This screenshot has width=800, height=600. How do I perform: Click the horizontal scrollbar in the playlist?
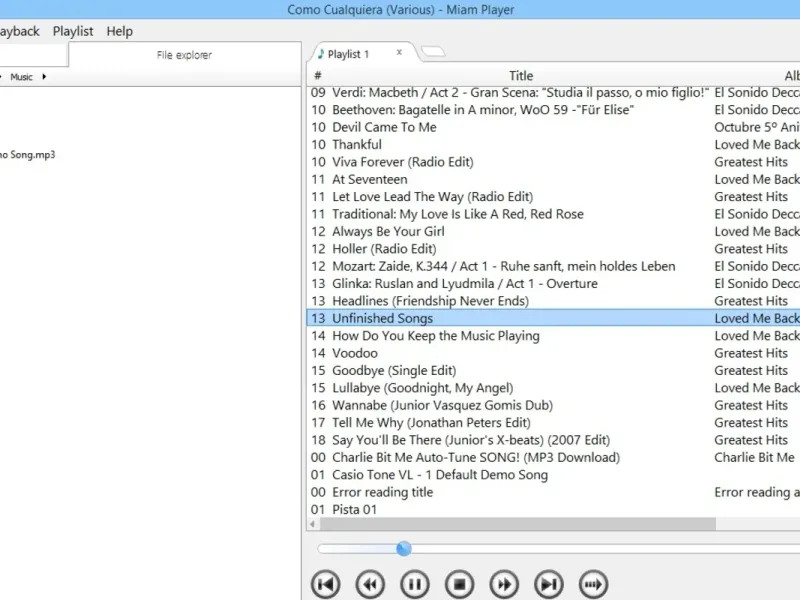(518, 524)
